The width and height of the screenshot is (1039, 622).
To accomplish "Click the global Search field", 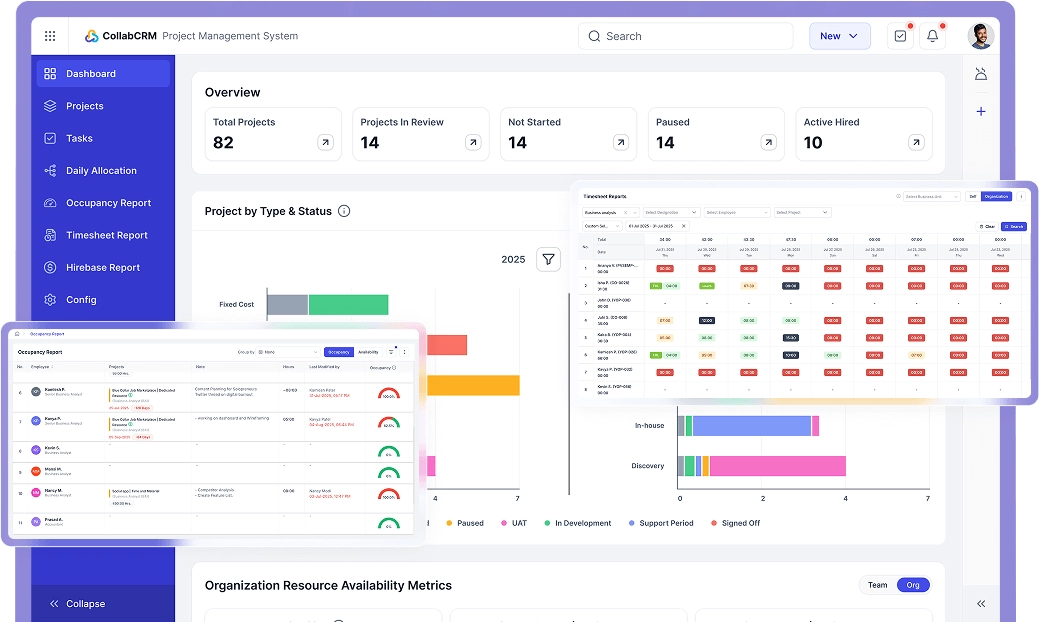I will click(685, 35).
